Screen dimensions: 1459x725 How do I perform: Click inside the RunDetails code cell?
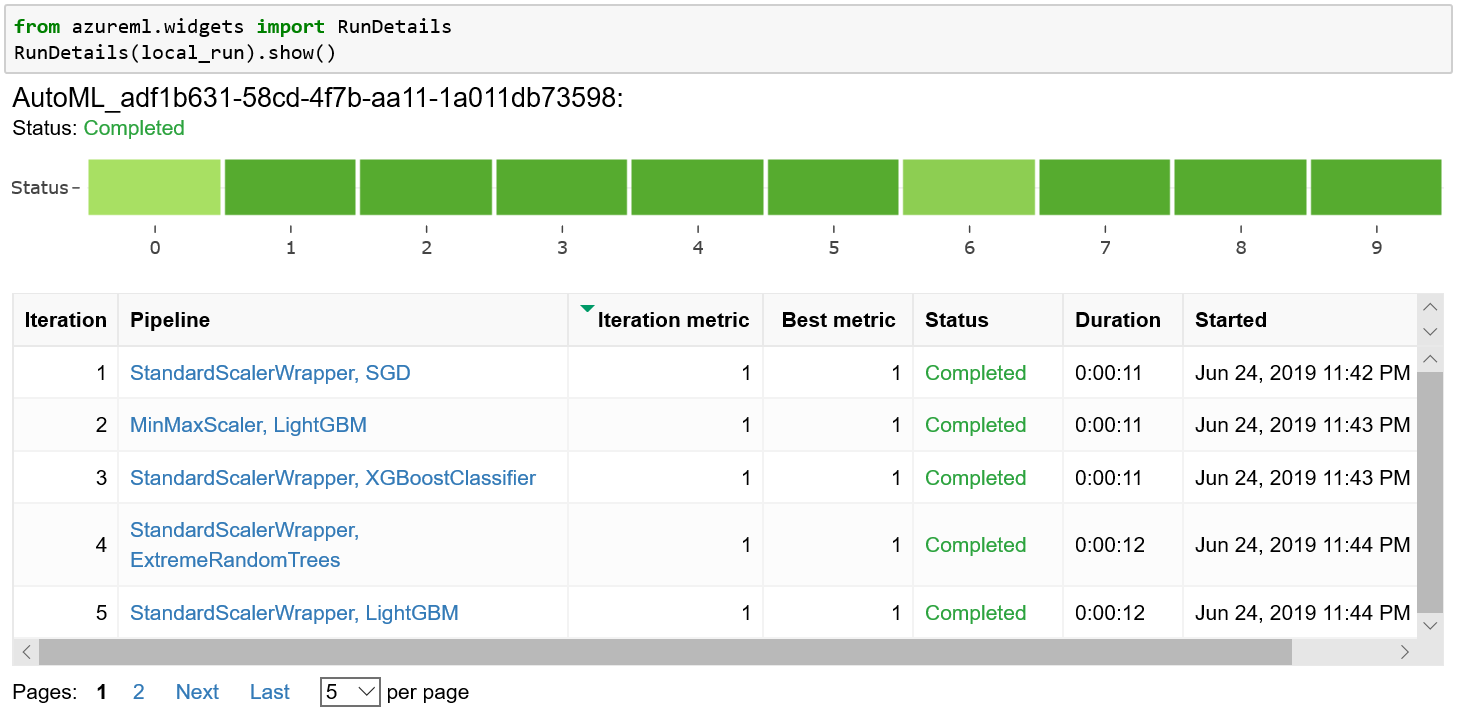click(x=728, y=39)
